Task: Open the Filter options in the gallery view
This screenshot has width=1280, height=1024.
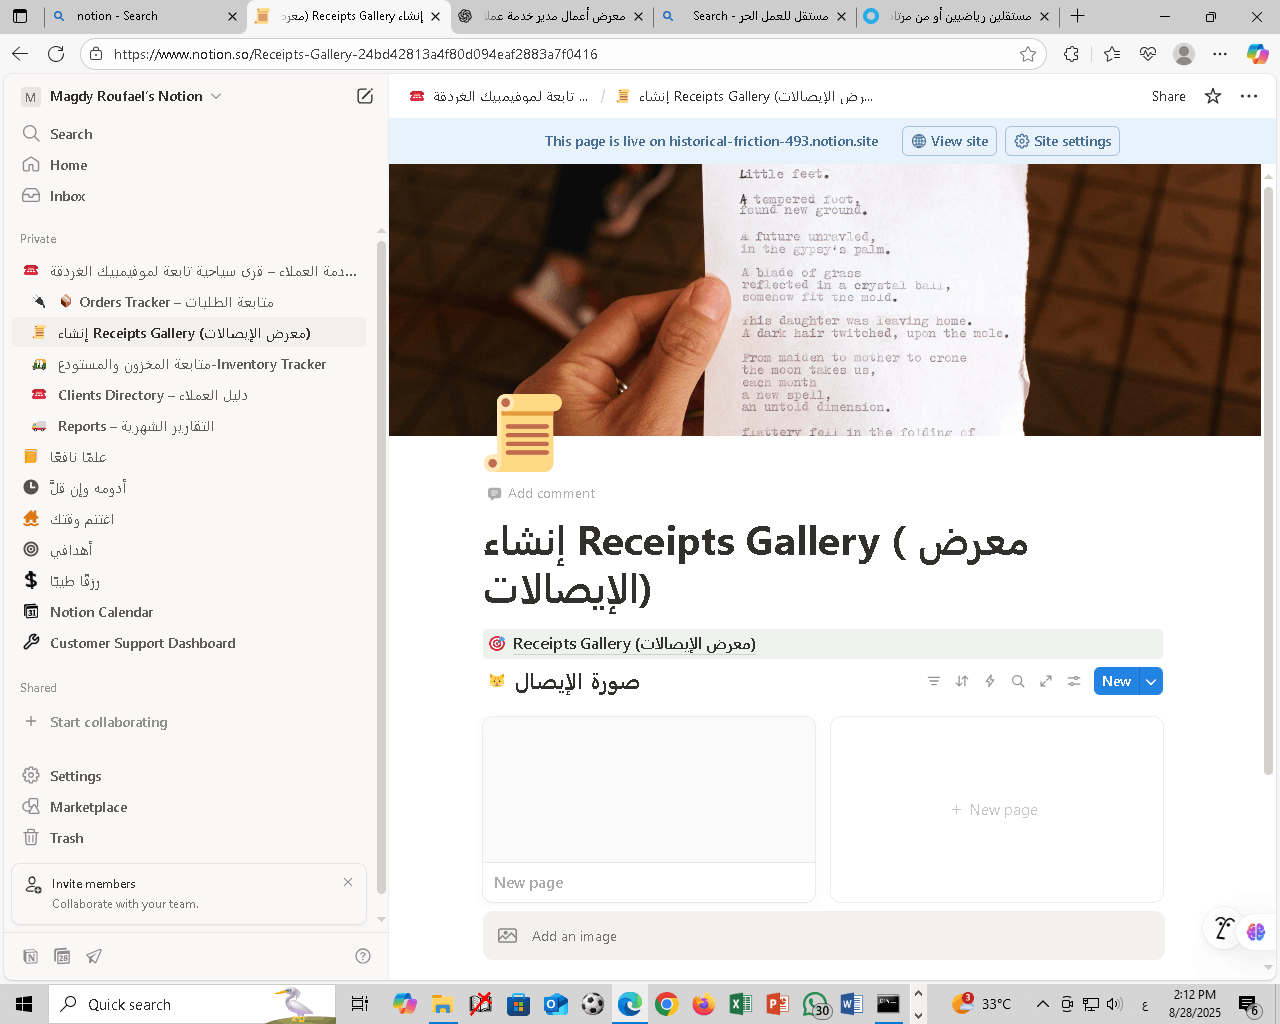Action: [933, 681]
